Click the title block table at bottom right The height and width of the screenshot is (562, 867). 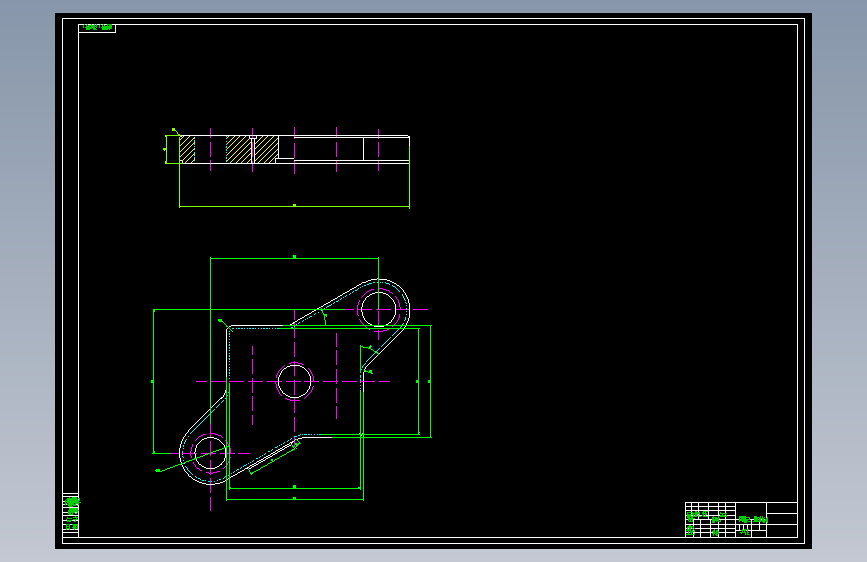pyautogui.click(x=741, y=519)
